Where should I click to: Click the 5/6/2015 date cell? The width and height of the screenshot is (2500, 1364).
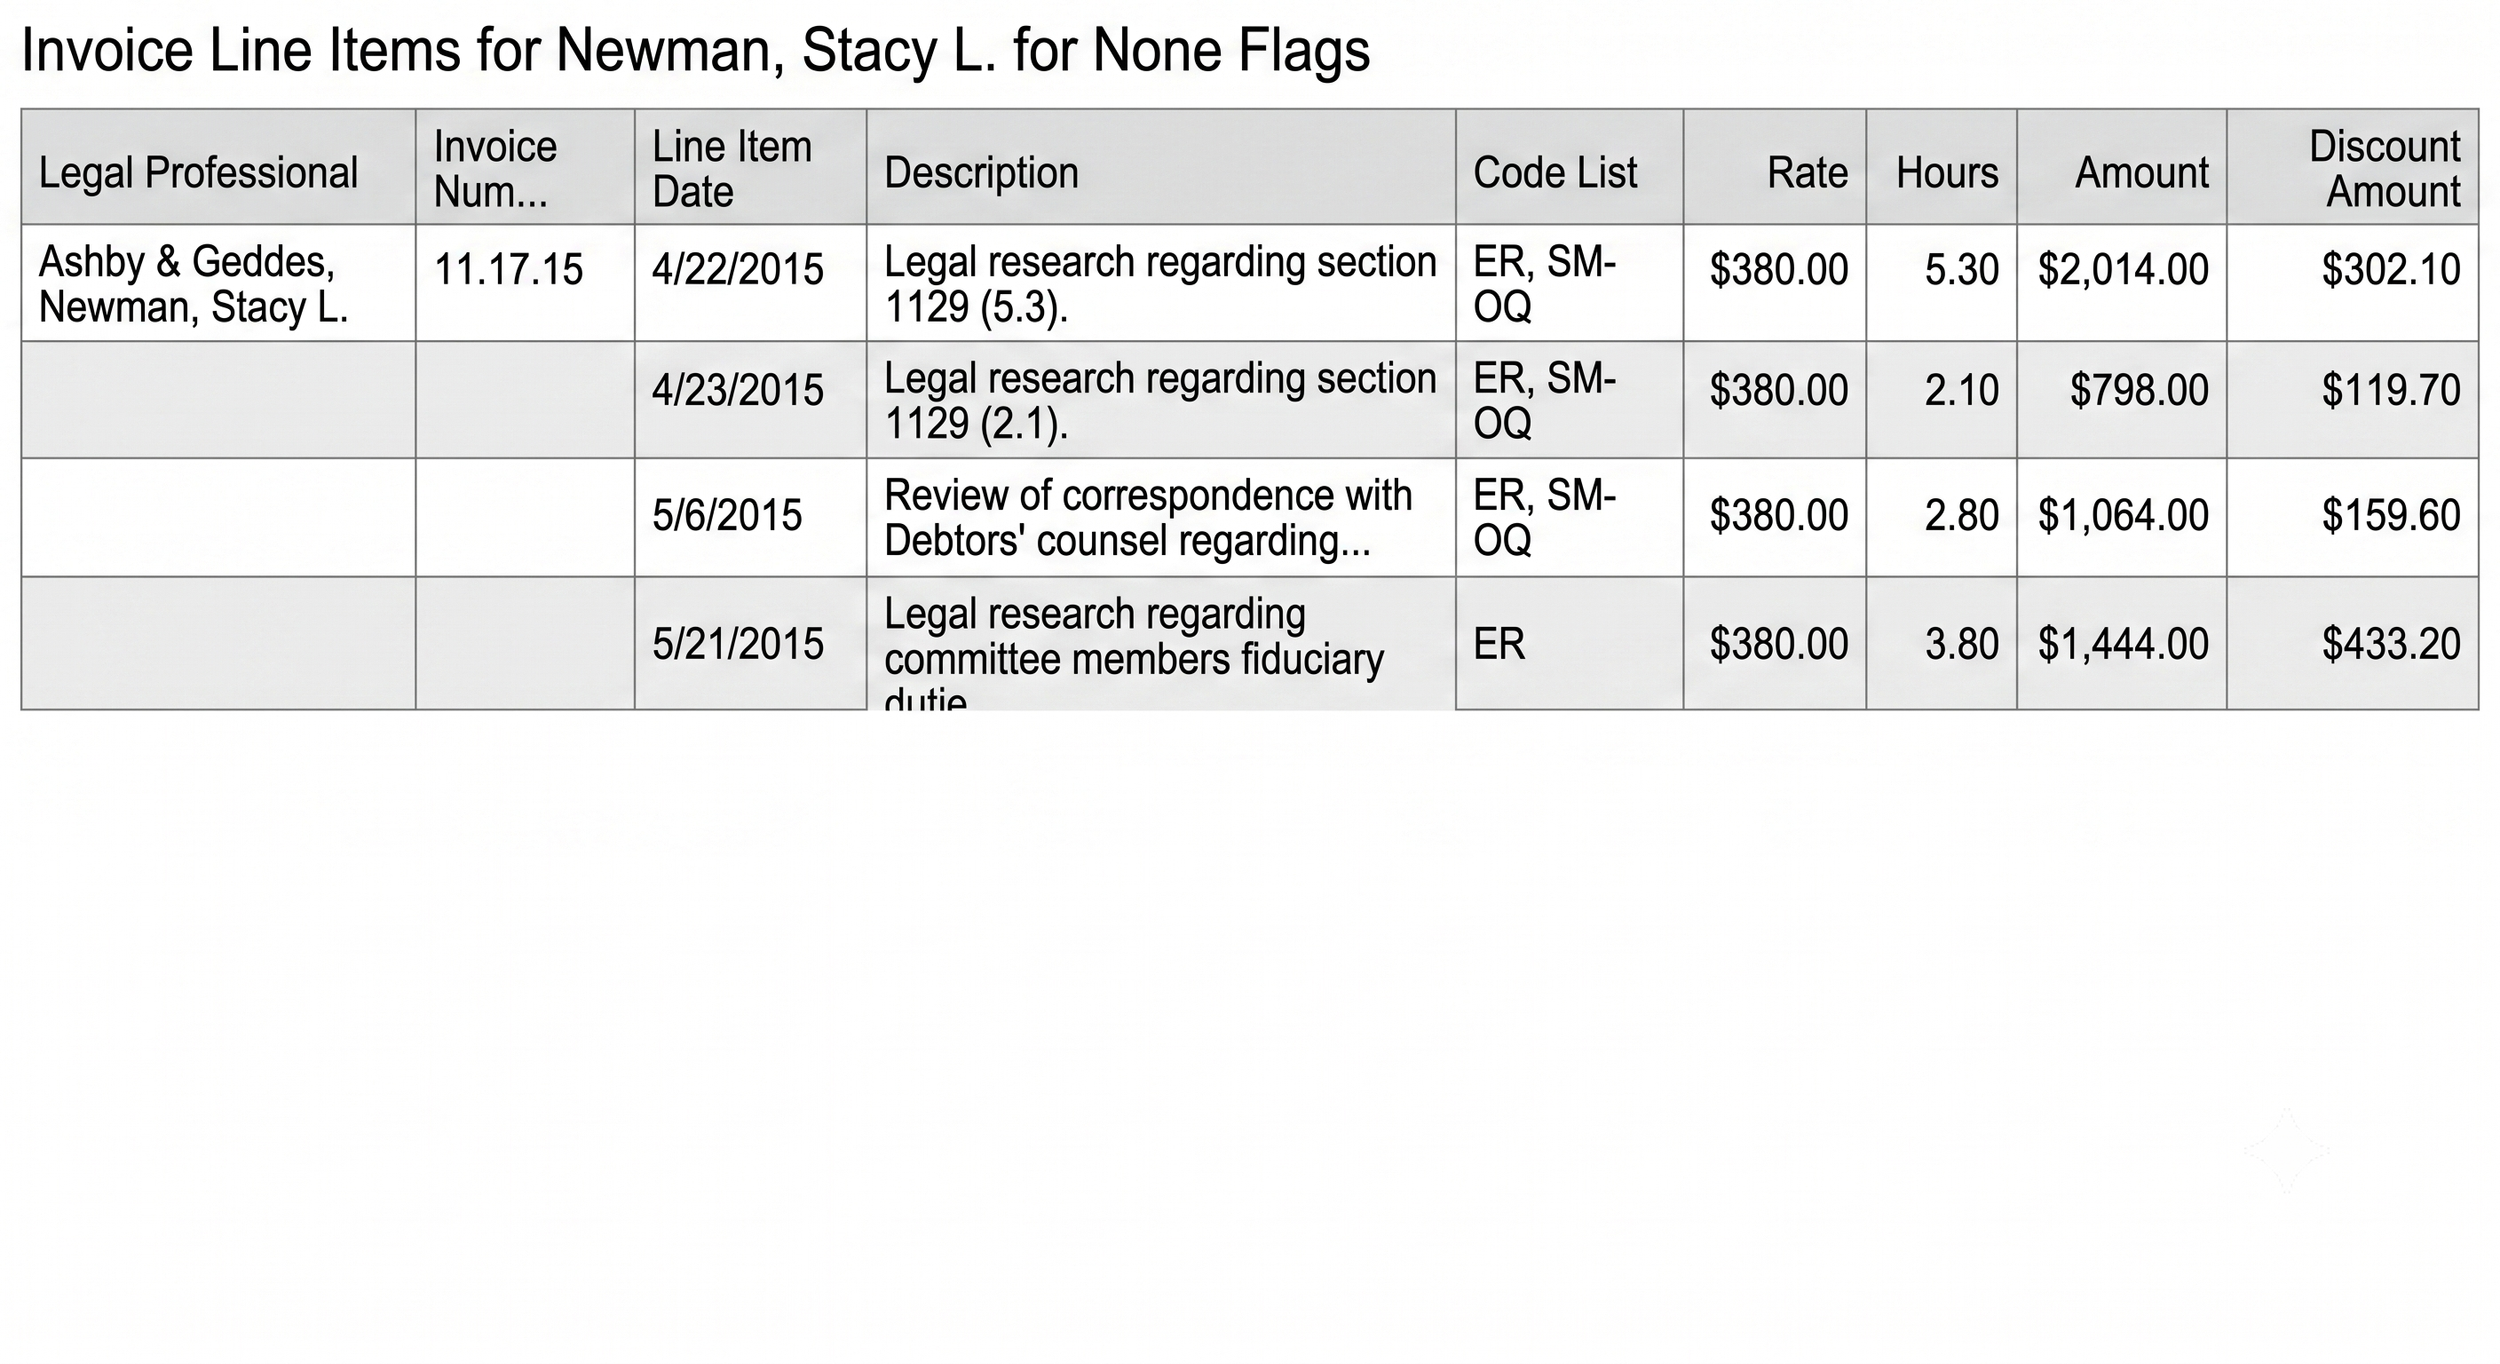click(x=750, y=517)
